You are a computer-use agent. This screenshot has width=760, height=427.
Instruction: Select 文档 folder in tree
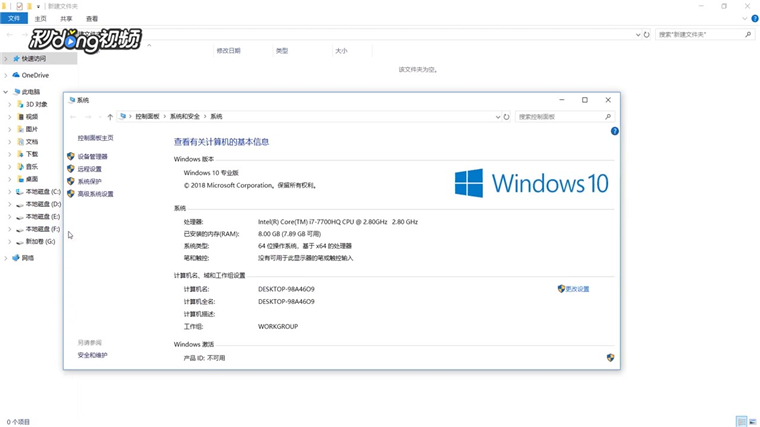(32, 142)
